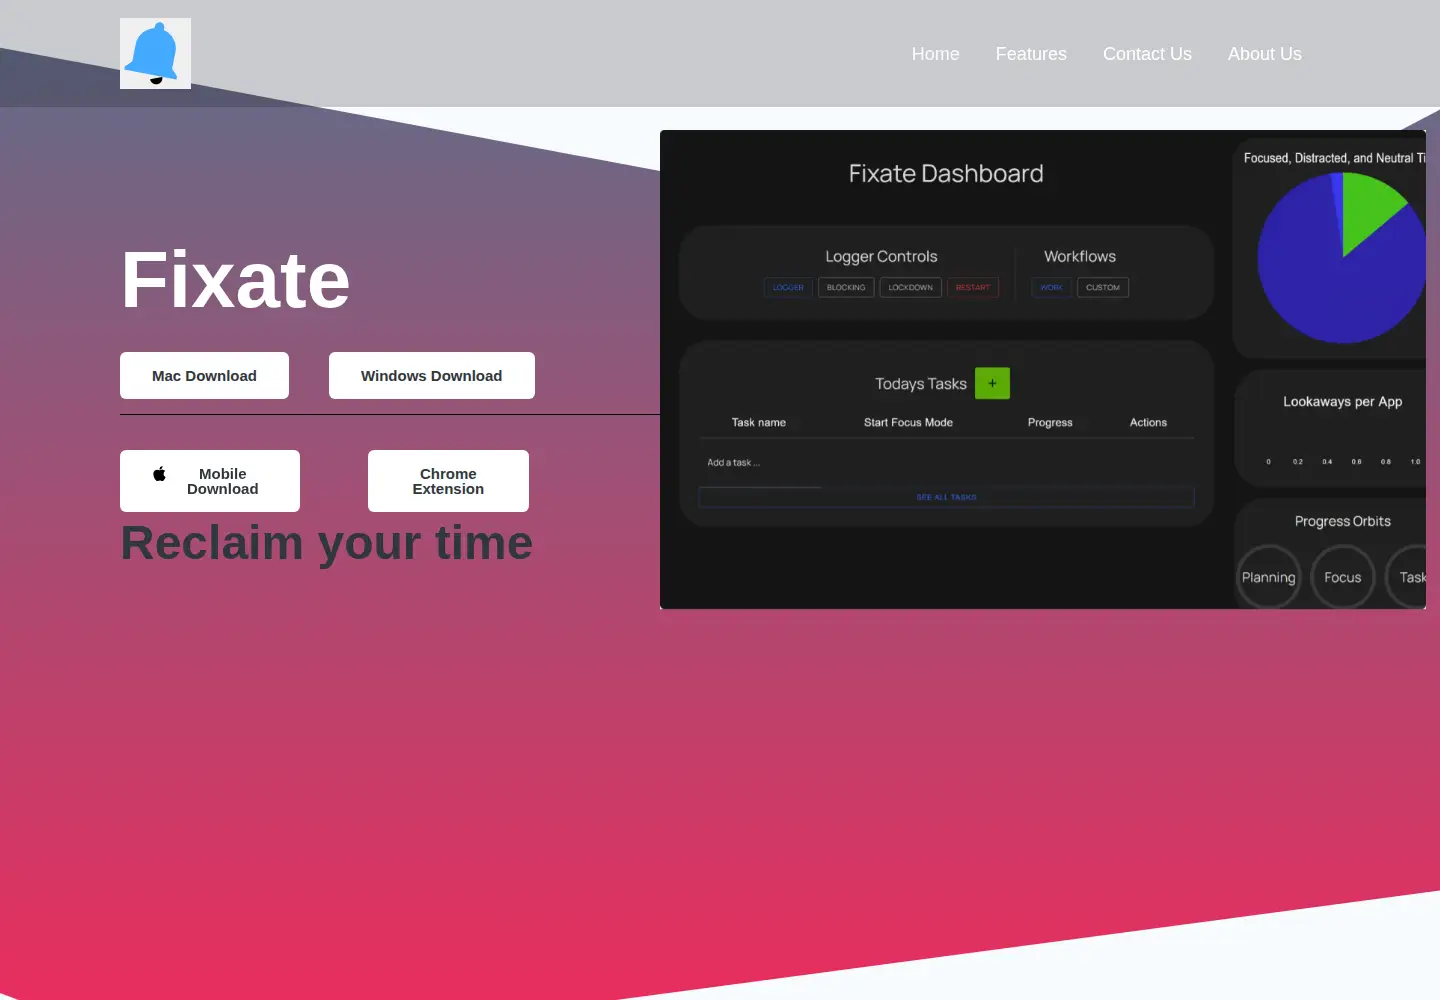Image resolution: width=1440 pixels, height=1000 pixels.
Task: Click the blue bell Fixate logo
Action: tap(155, 53)
